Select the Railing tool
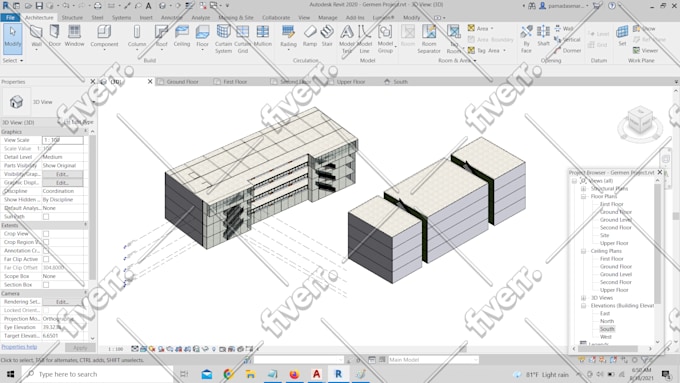680x383 pixels. tap(288, 36)
